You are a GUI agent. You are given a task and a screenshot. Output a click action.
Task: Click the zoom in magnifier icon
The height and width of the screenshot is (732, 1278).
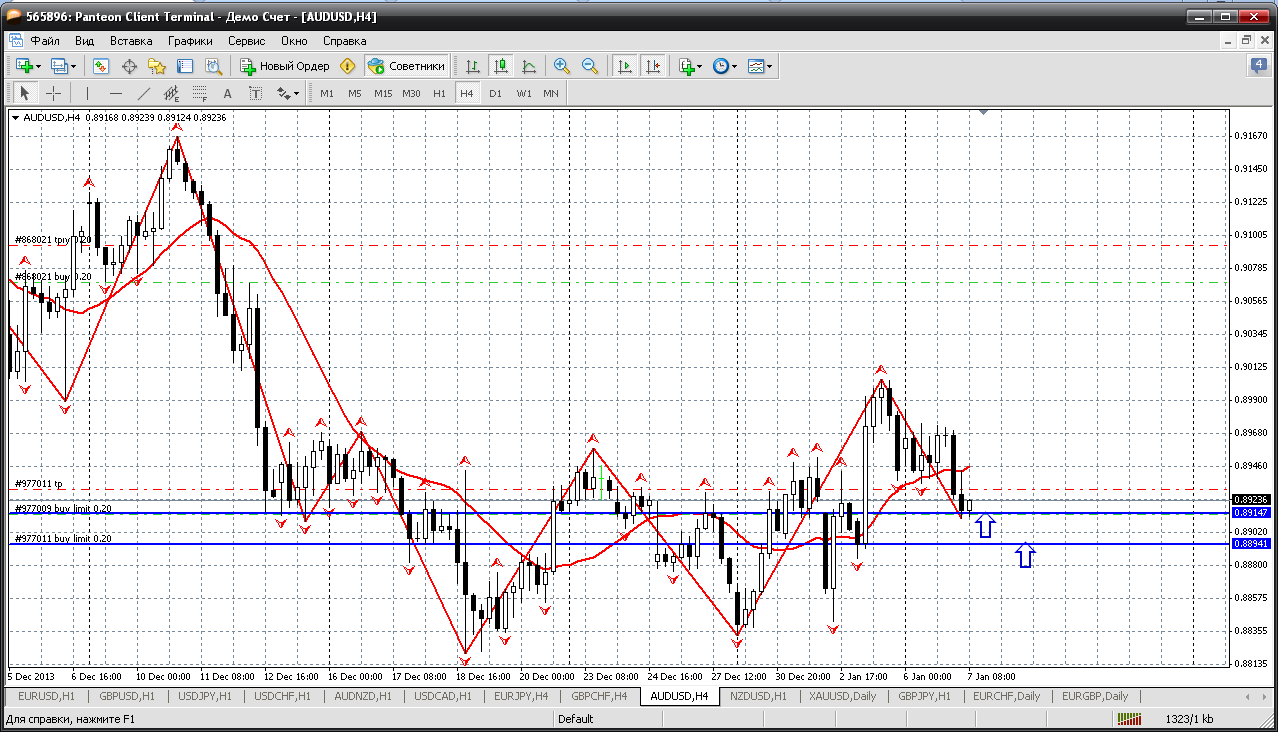562,66
